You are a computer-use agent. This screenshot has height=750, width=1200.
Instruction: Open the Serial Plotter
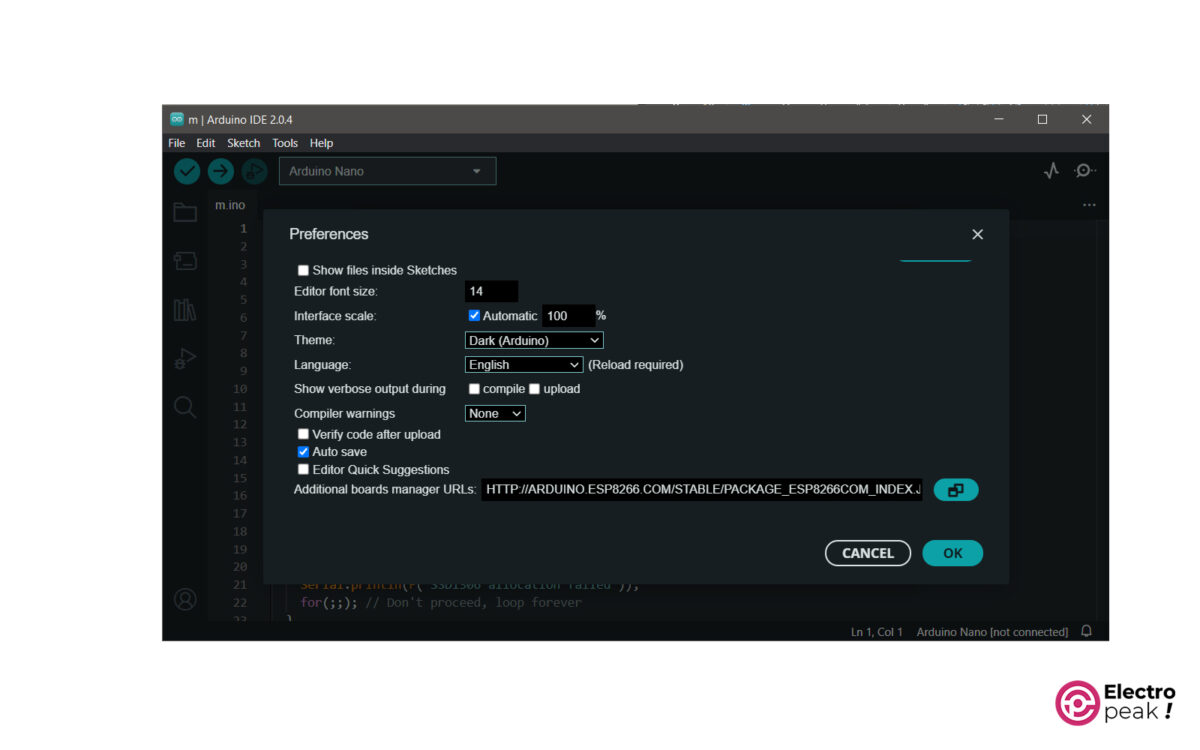(x=1051, y=171)
